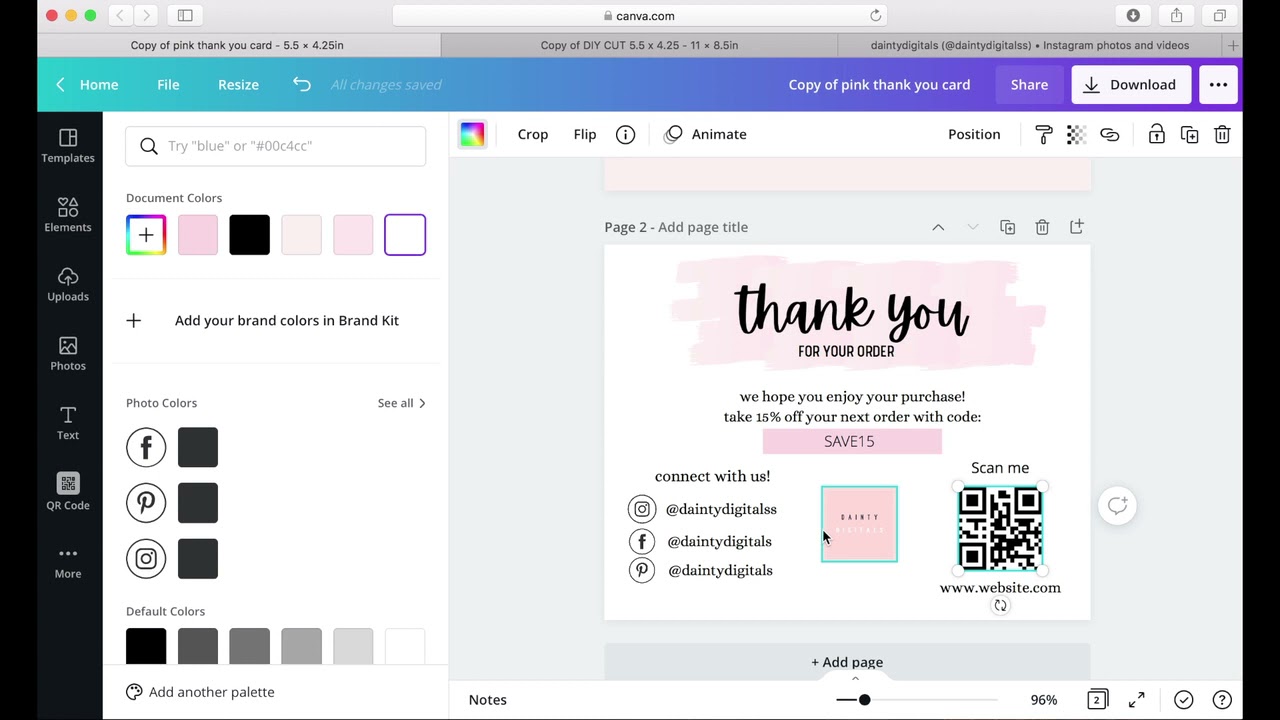Click the Animate button
This screenshot has height=720, width=1280.
(x=705, y=134)
